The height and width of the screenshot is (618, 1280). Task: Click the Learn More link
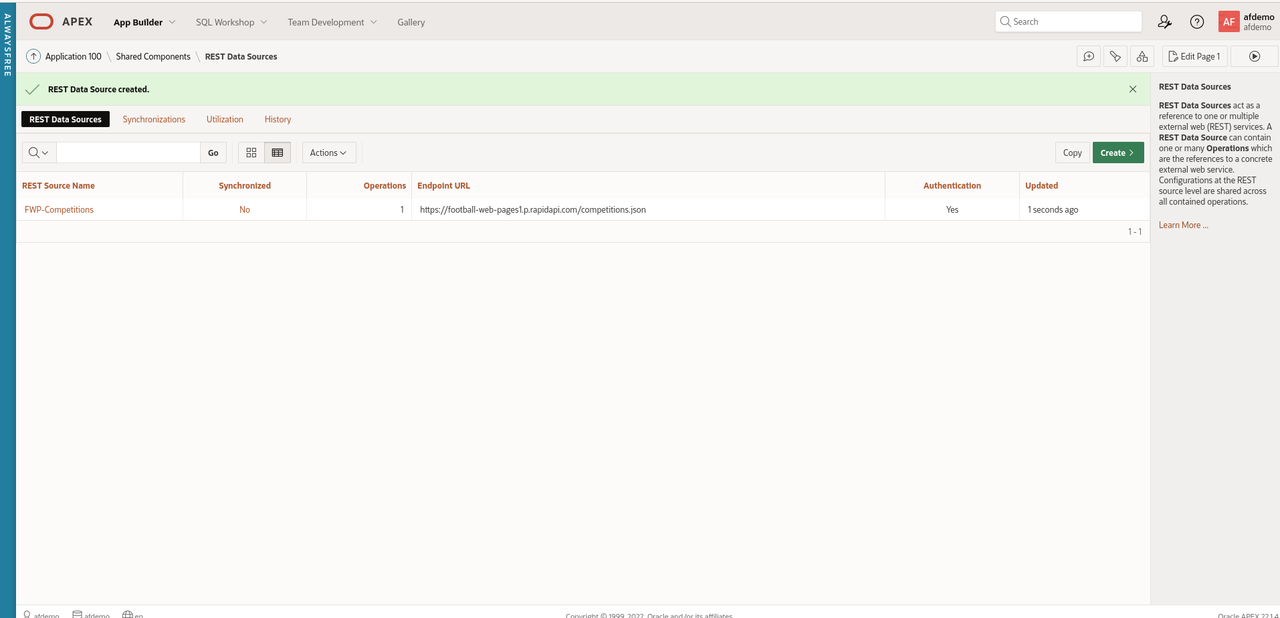(x=1182, y=225)
